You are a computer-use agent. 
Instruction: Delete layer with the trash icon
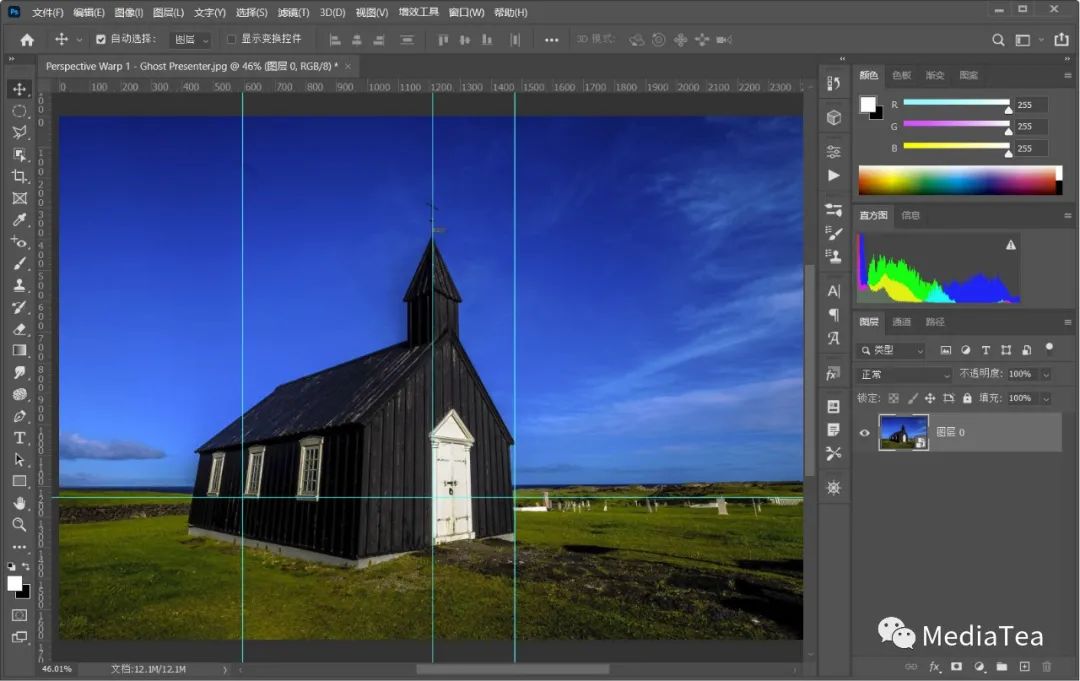click(x=1047, y=667)
